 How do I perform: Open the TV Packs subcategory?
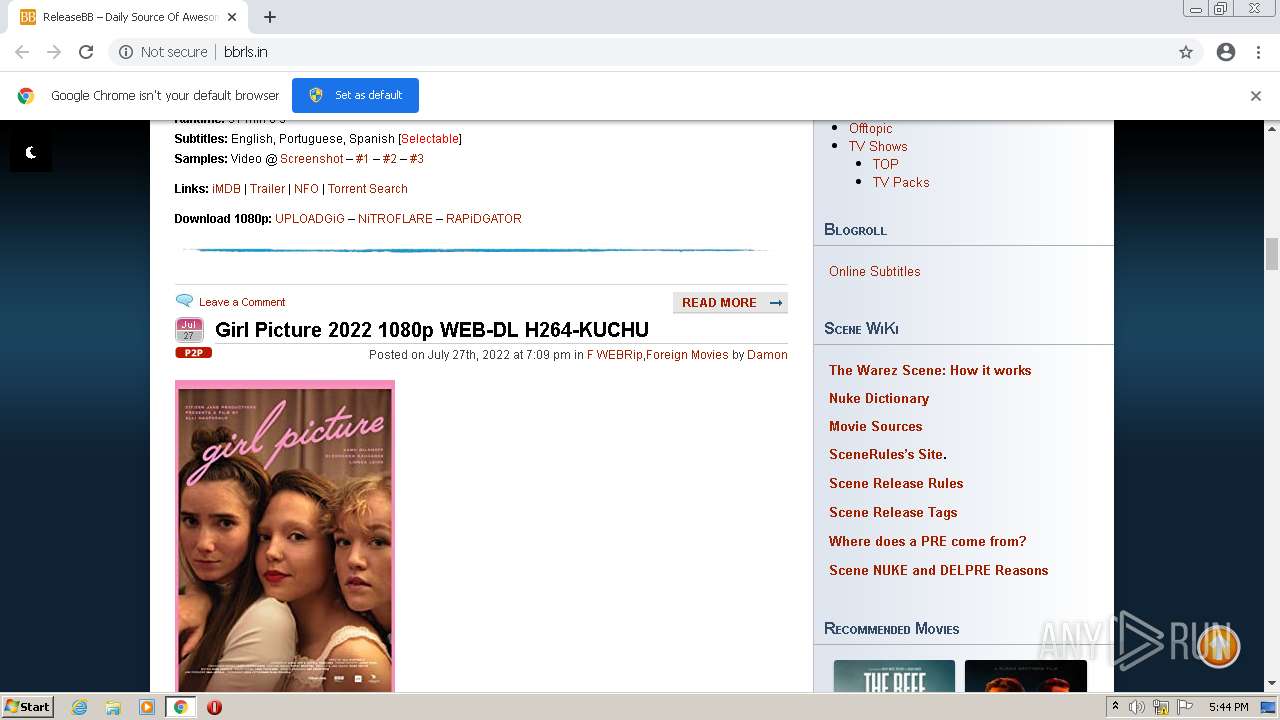point(901,182)
